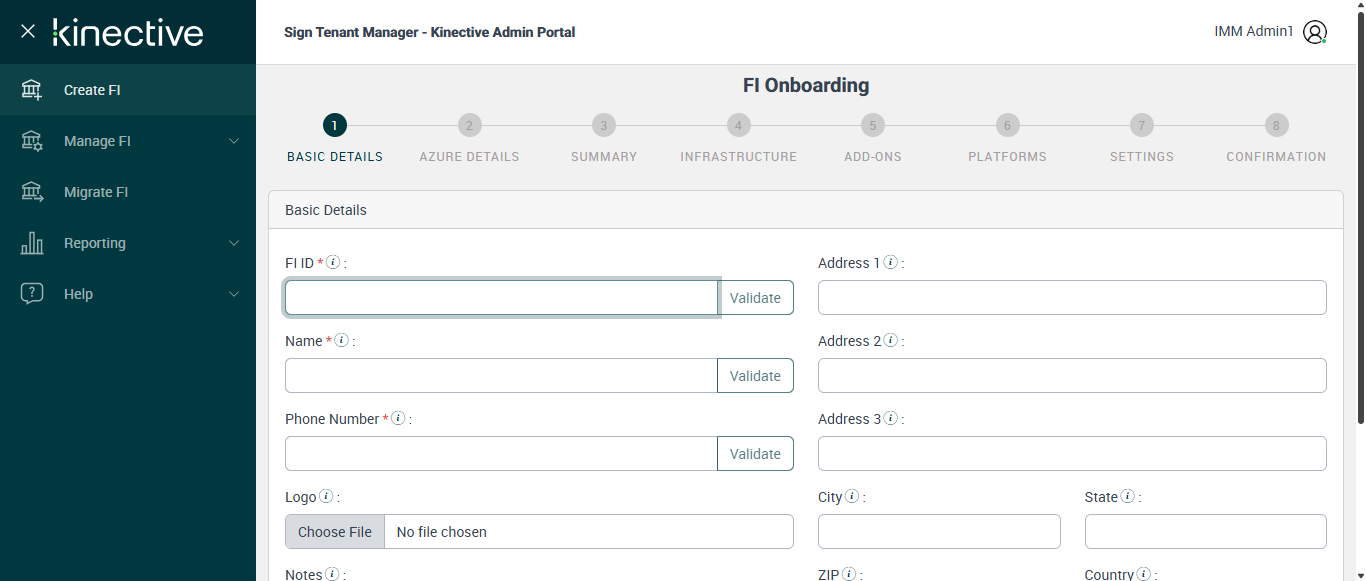Screen dimensions: 1366x581
Task: Click the info icon beside FI ID
Action: pos(334,263)
